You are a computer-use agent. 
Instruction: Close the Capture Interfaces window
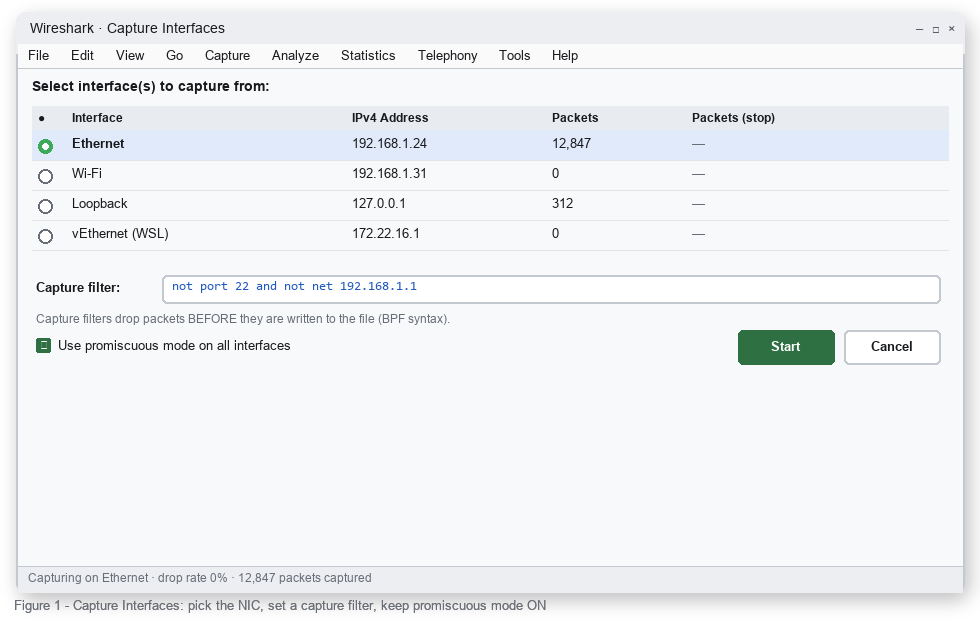952,29
